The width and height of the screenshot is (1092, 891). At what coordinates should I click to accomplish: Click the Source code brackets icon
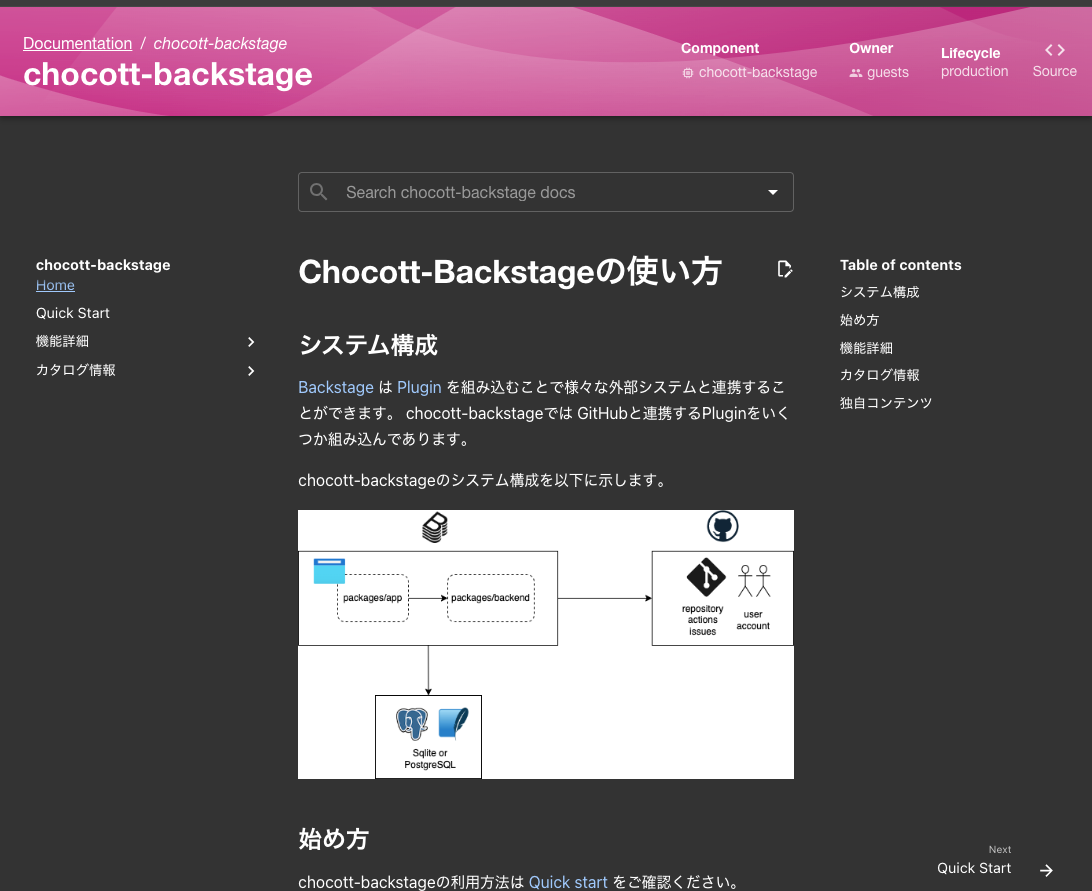[x=1054, y=50]
